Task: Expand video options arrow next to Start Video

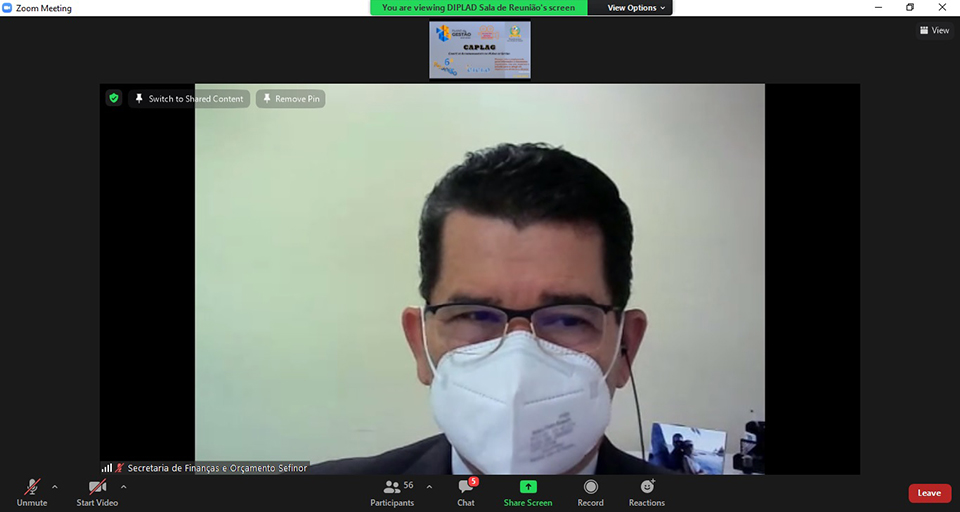Action: (x=127, y=487)
